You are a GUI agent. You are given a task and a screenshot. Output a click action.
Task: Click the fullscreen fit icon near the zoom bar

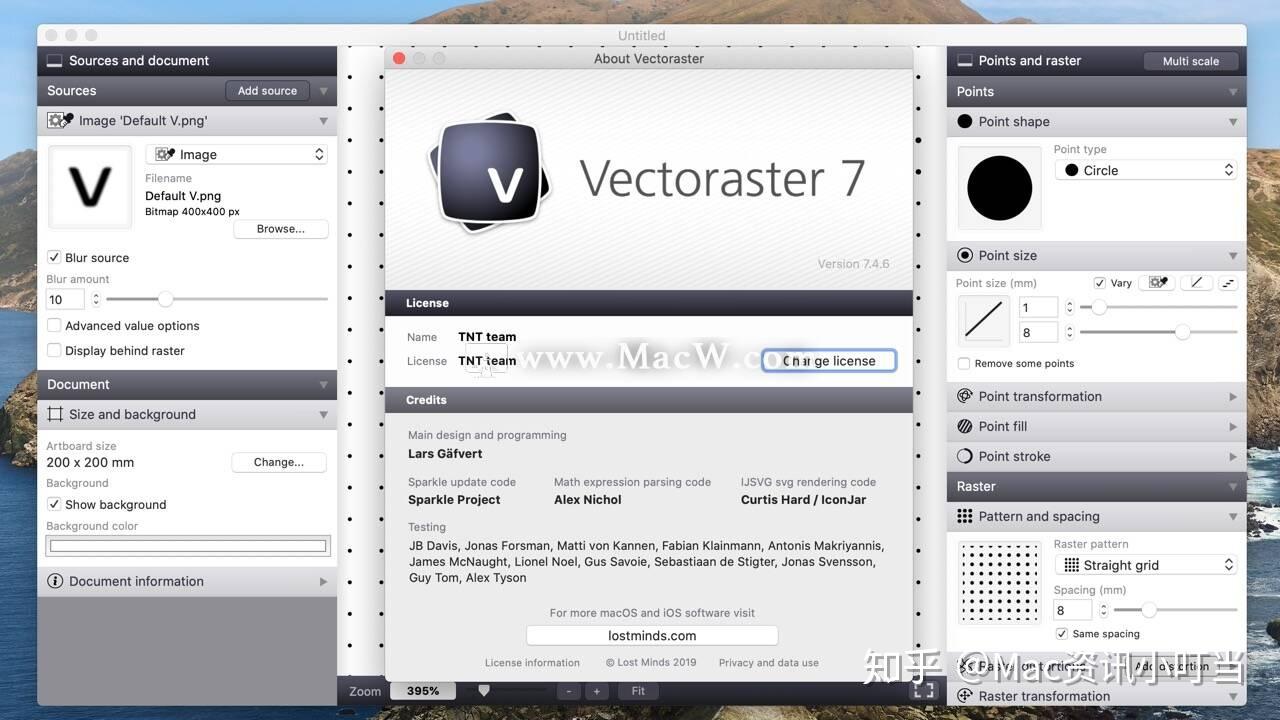coord(922,690)
